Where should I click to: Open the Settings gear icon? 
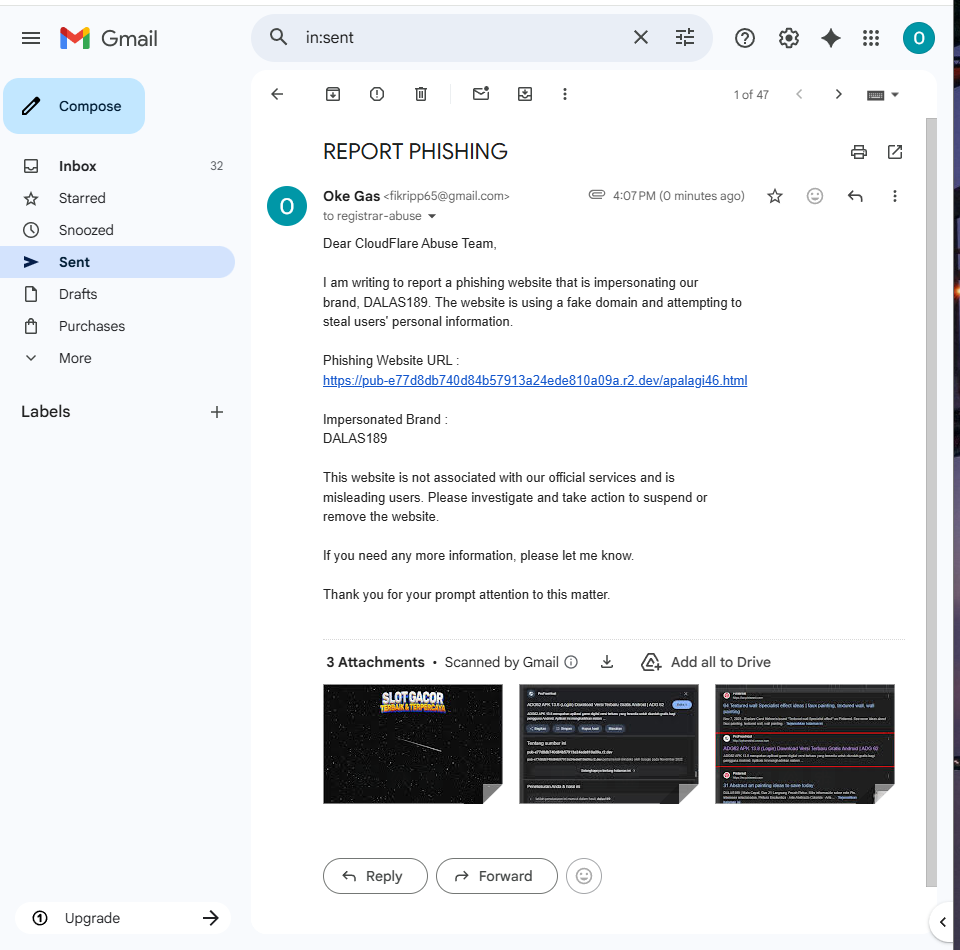click(789, 38)
